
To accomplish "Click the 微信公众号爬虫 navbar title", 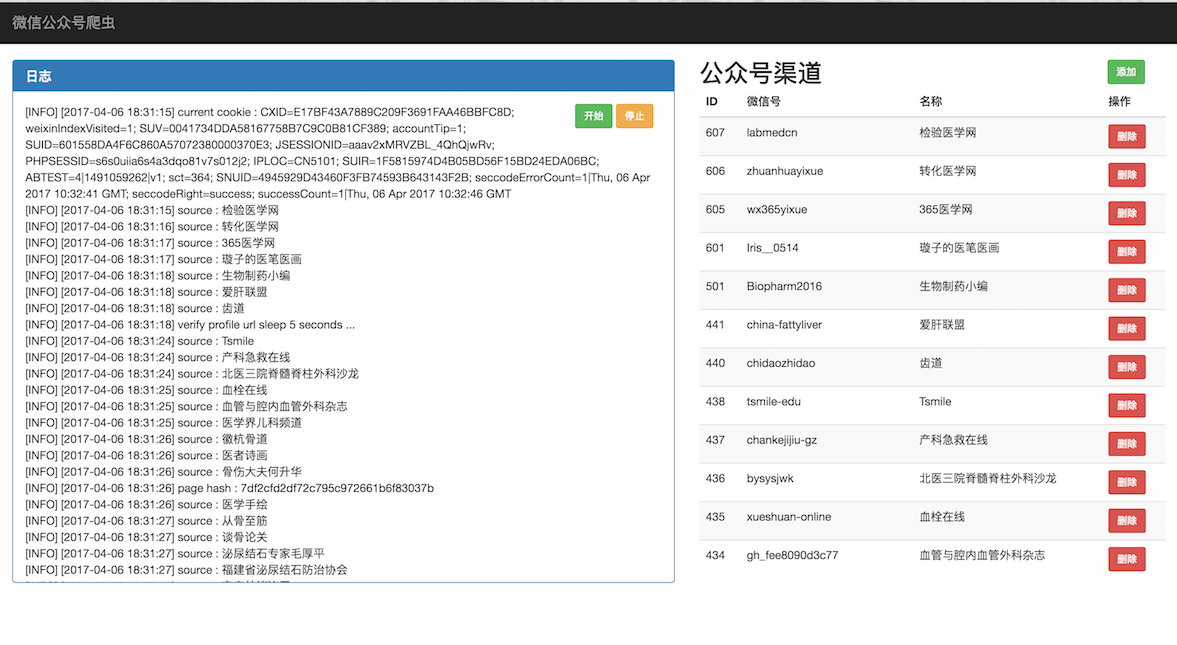I will tap(64, 23).
